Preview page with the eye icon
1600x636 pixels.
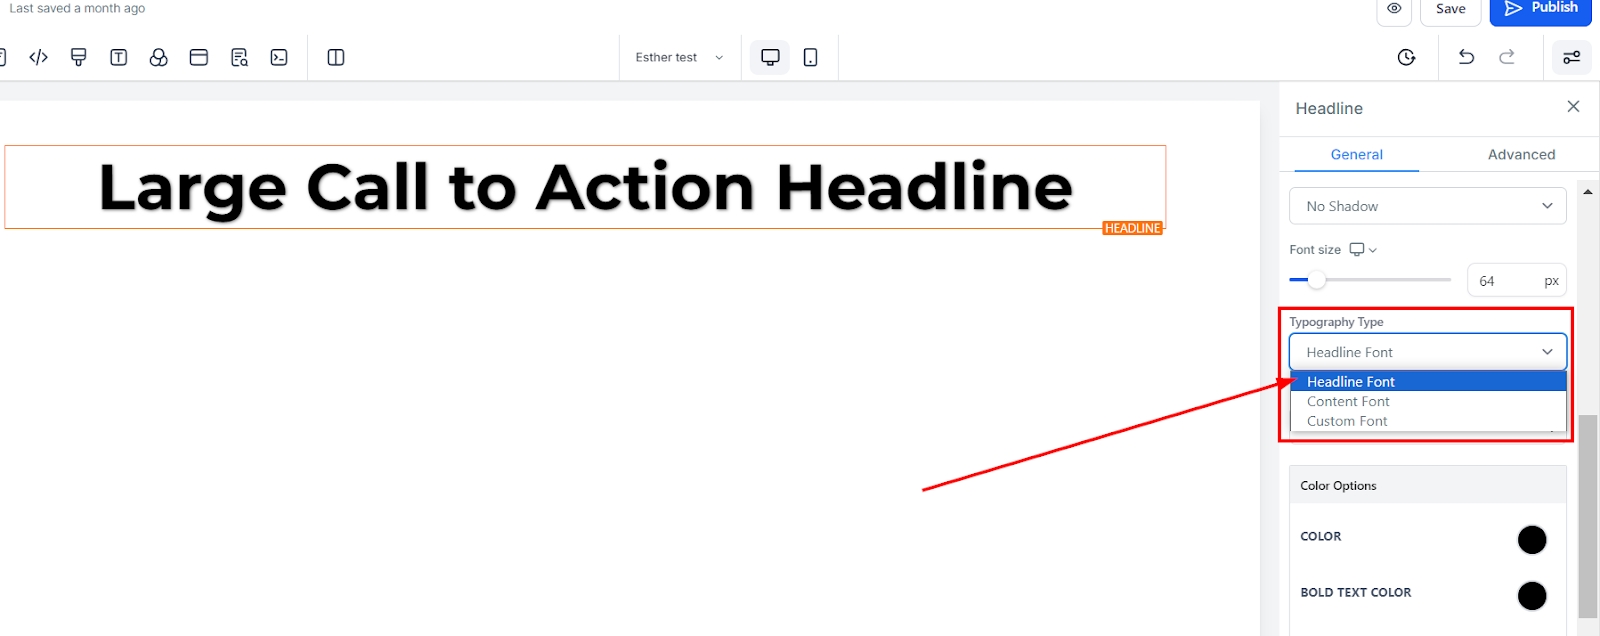(x=1394, y=9)
